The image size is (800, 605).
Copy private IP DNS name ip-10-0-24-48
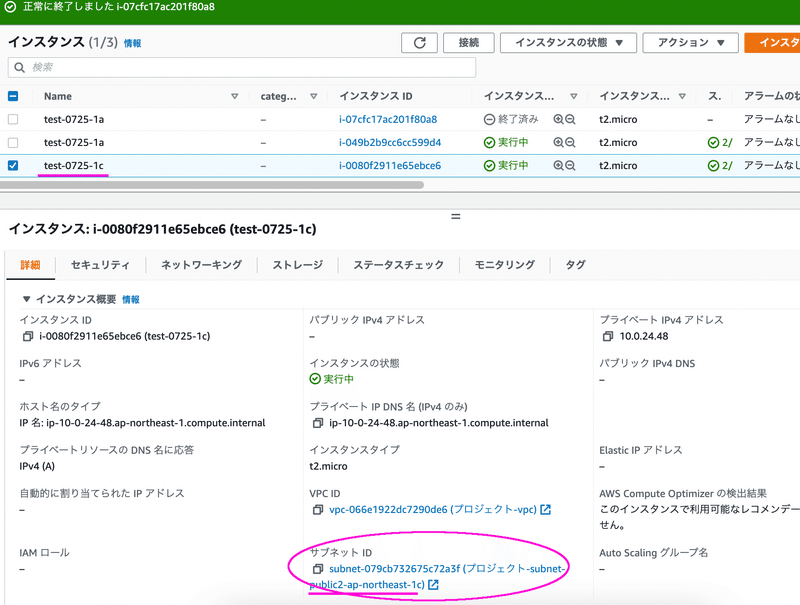click(x=318, y=423)
